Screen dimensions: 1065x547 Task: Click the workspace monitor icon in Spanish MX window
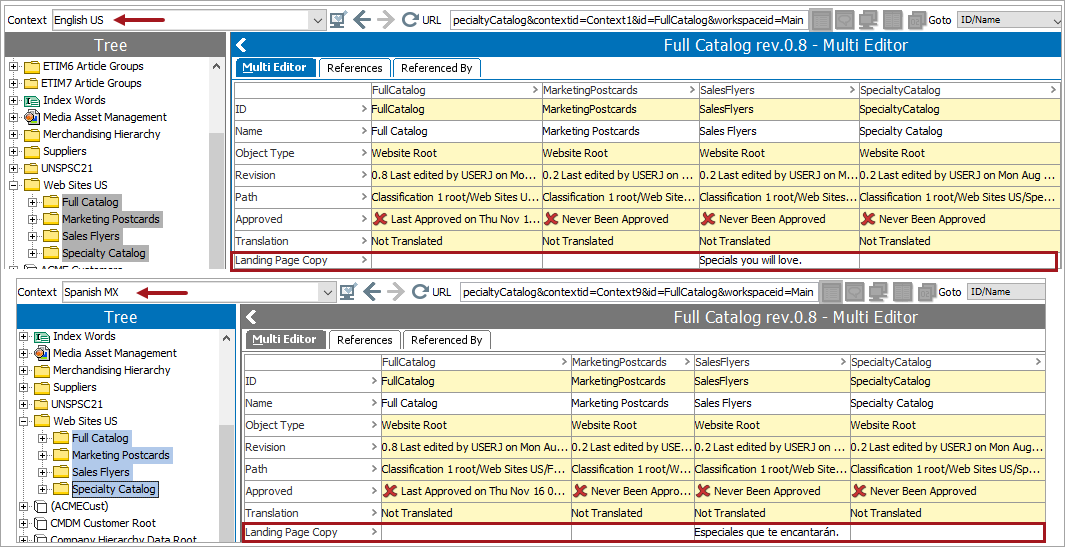coord(348,292)
